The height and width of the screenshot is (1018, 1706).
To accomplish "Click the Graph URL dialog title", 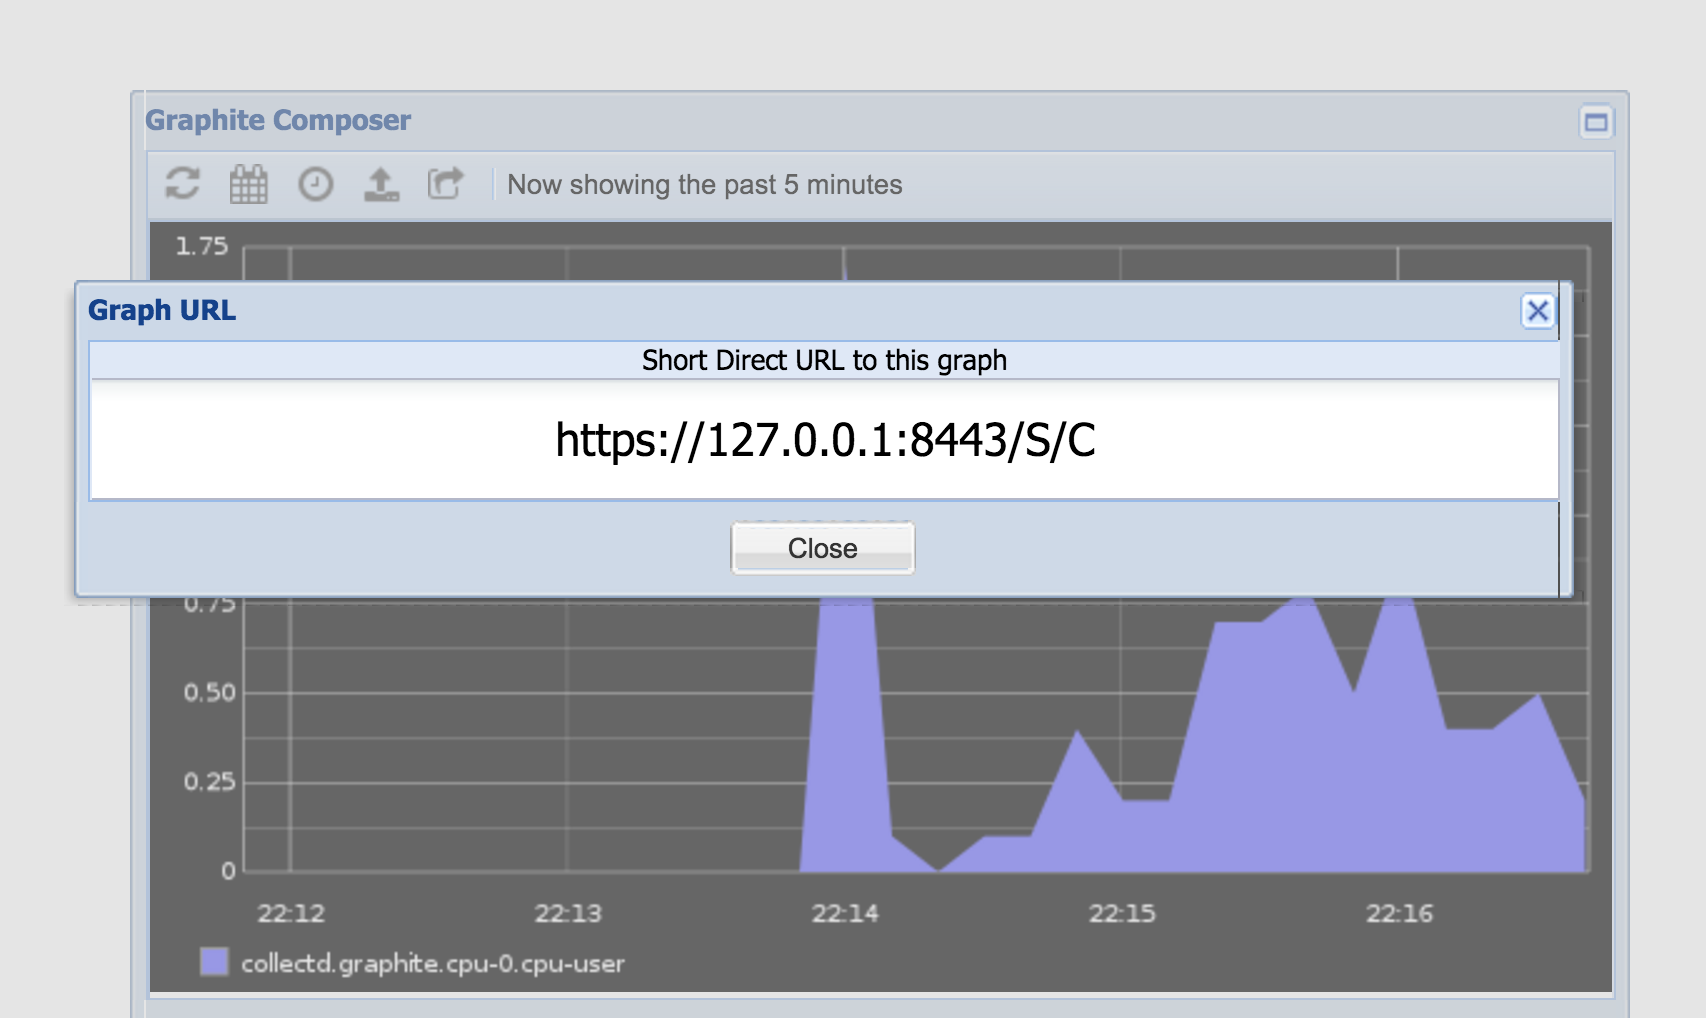I will click(162, 310).
